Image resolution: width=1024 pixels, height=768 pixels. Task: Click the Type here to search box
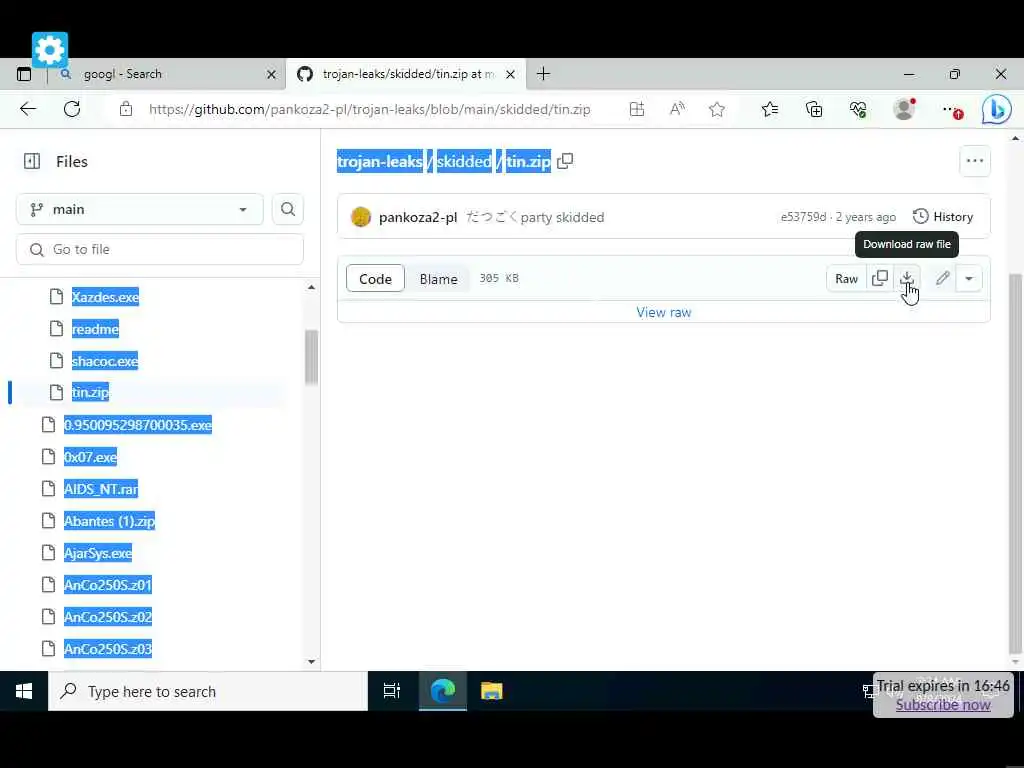(x=208, y=691)
